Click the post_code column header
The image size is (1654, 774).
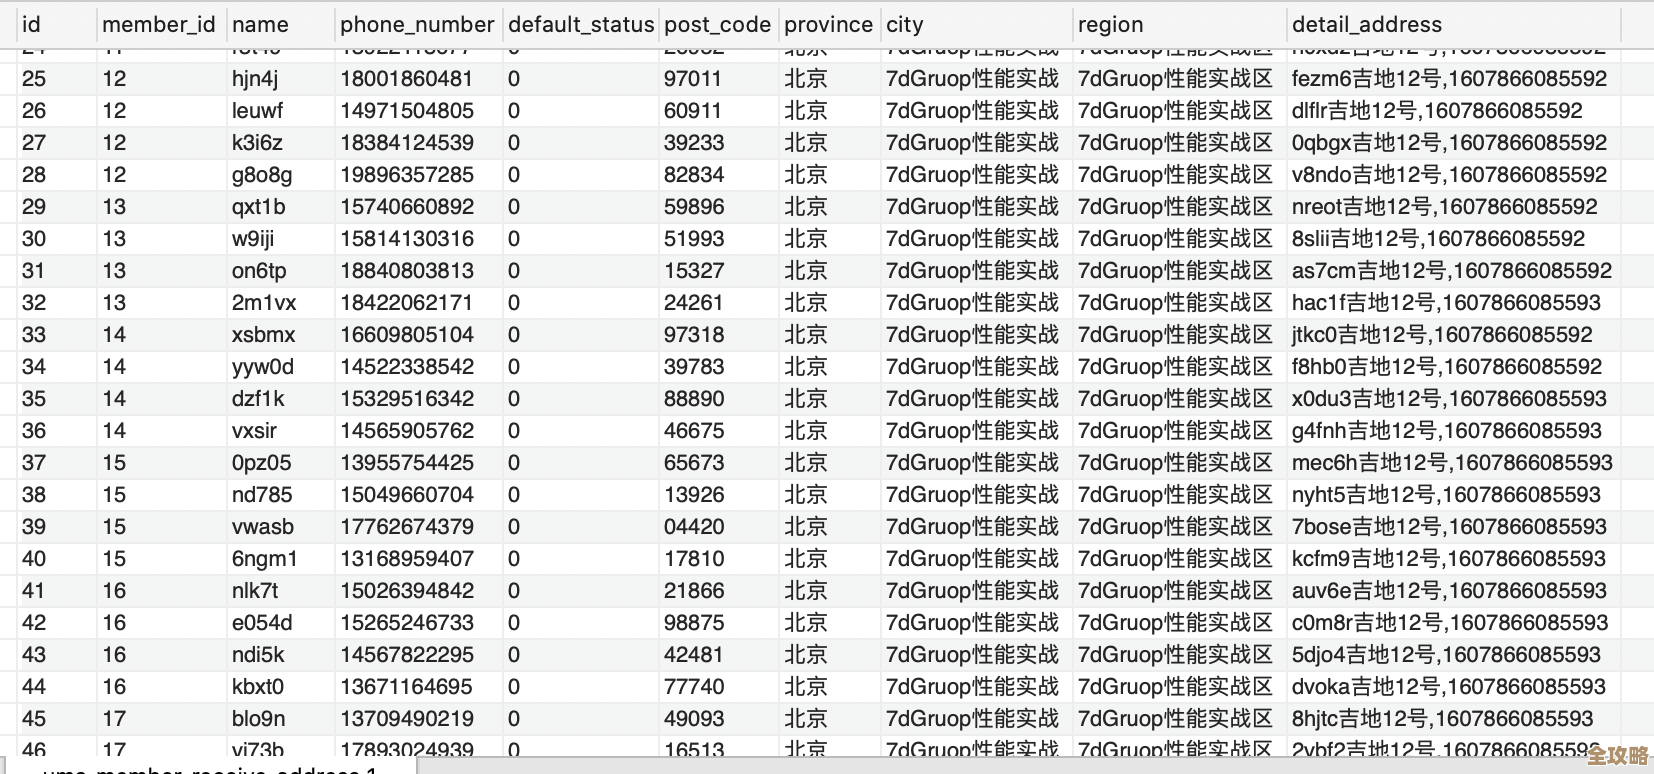tap(717, 25)
